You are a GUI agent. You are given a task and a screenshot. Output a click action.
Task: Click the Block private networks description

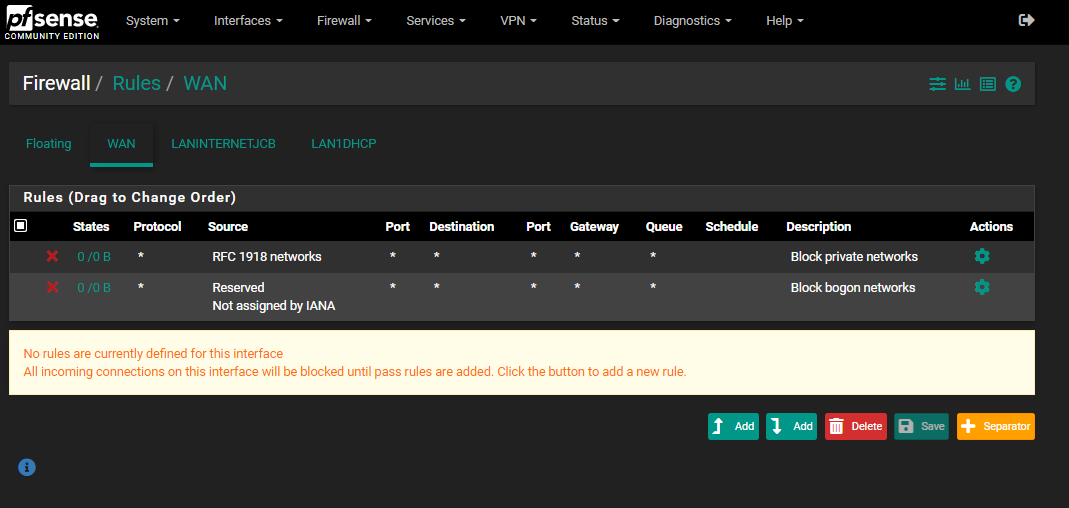tap(854, 256)
